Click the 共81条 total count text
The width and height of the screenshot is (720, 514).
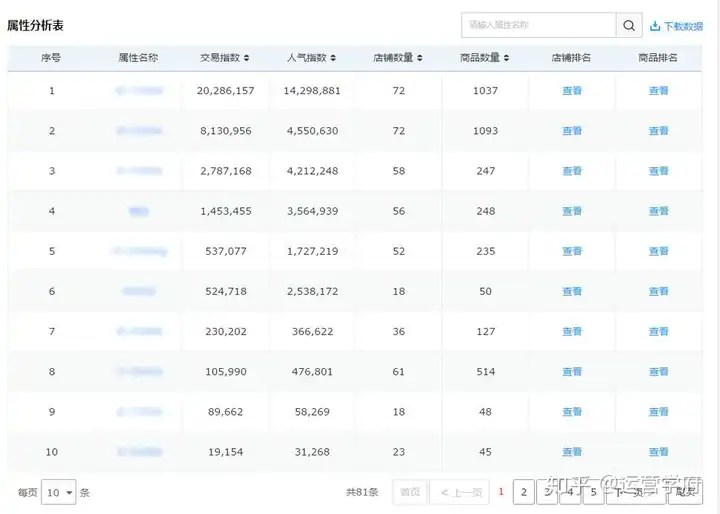[362, 492]
